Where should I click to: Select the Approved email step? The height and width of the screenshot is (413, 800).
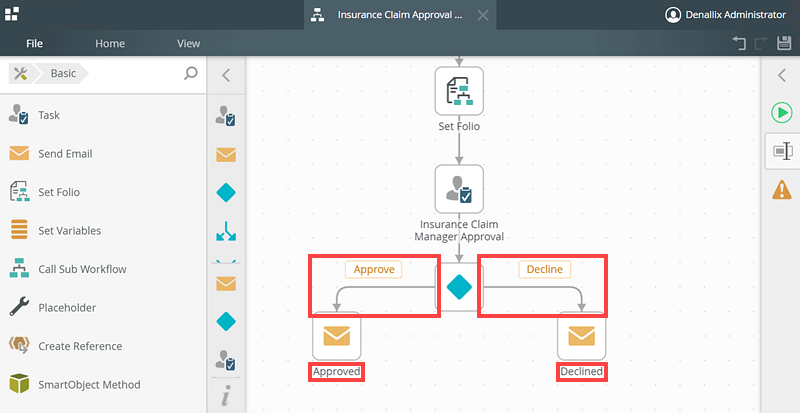(336, 336)
